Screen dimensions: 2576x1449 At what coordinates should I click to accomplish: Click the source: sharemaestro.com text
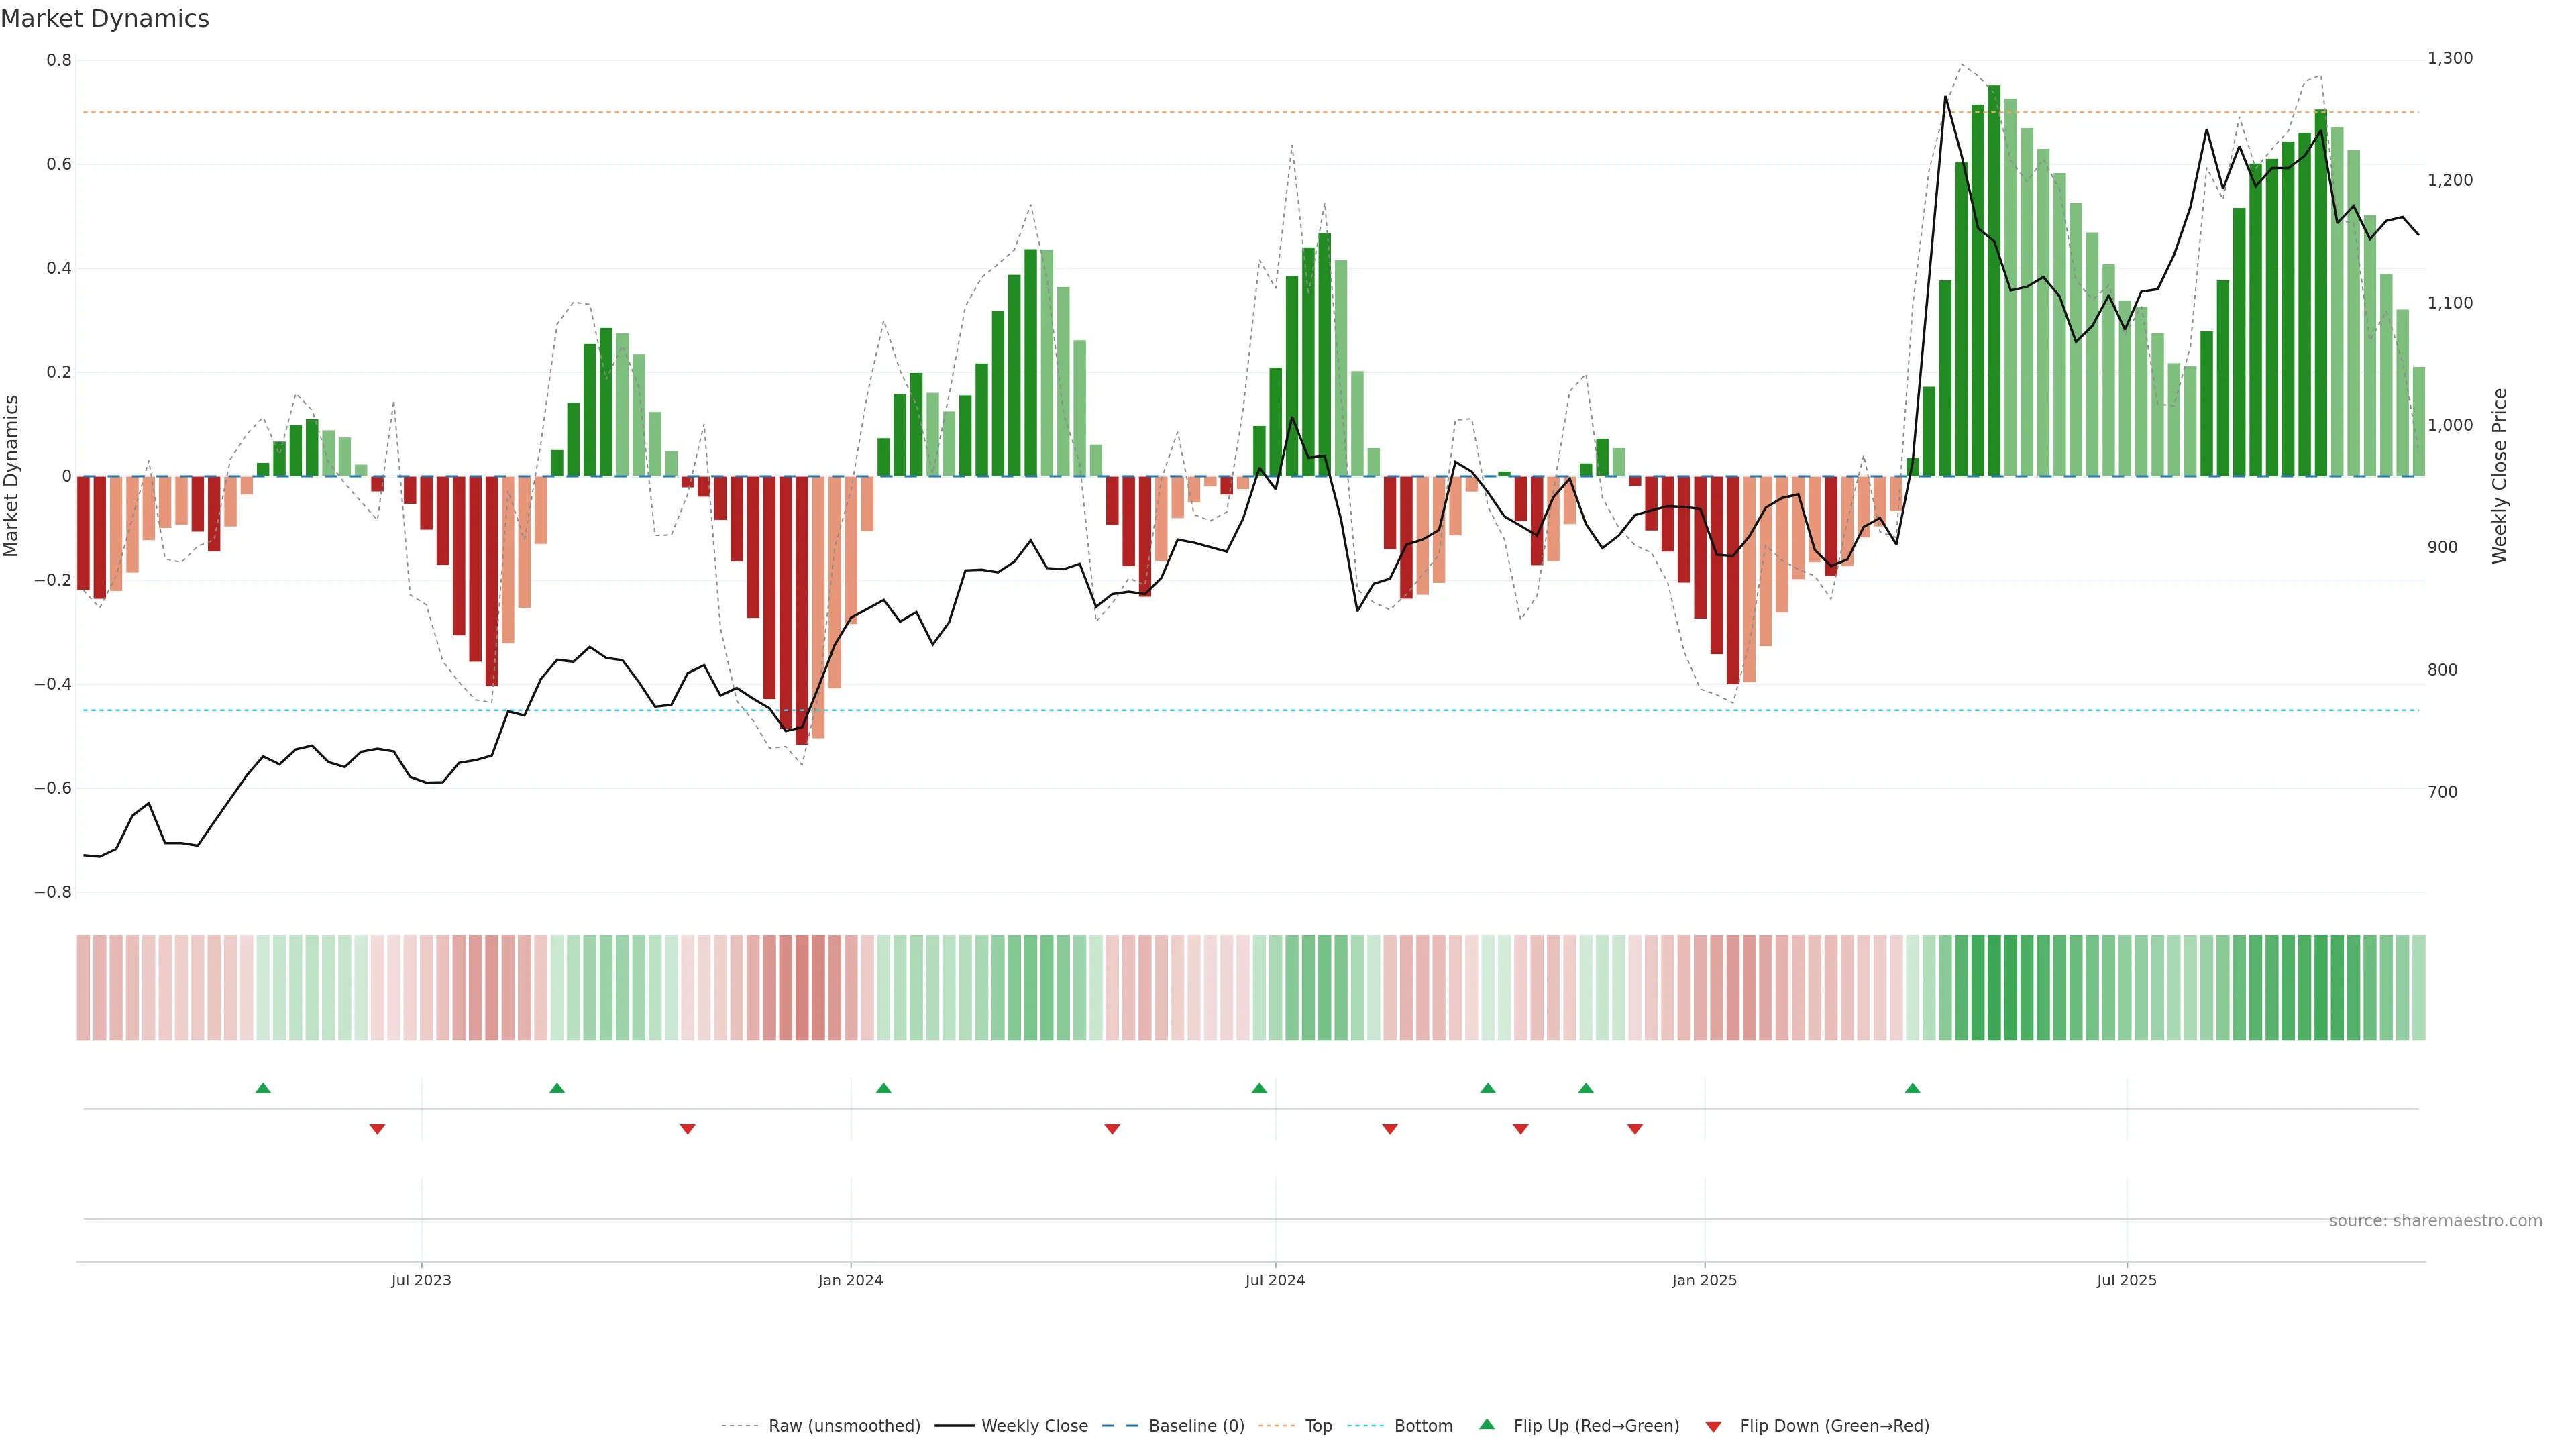[2435, 1221]
